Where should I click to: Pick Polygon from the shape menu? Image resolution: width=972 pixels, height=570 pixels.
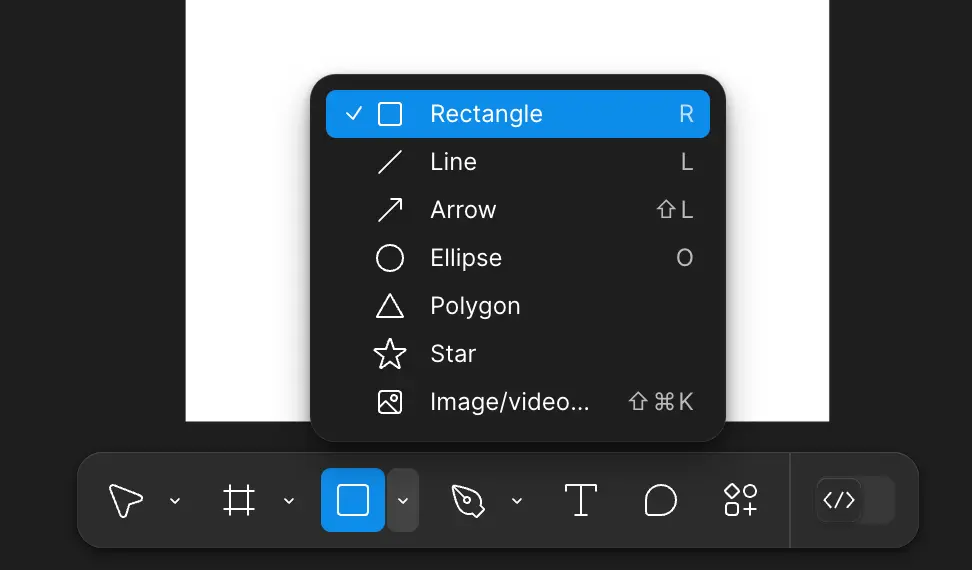pos(475,306)
